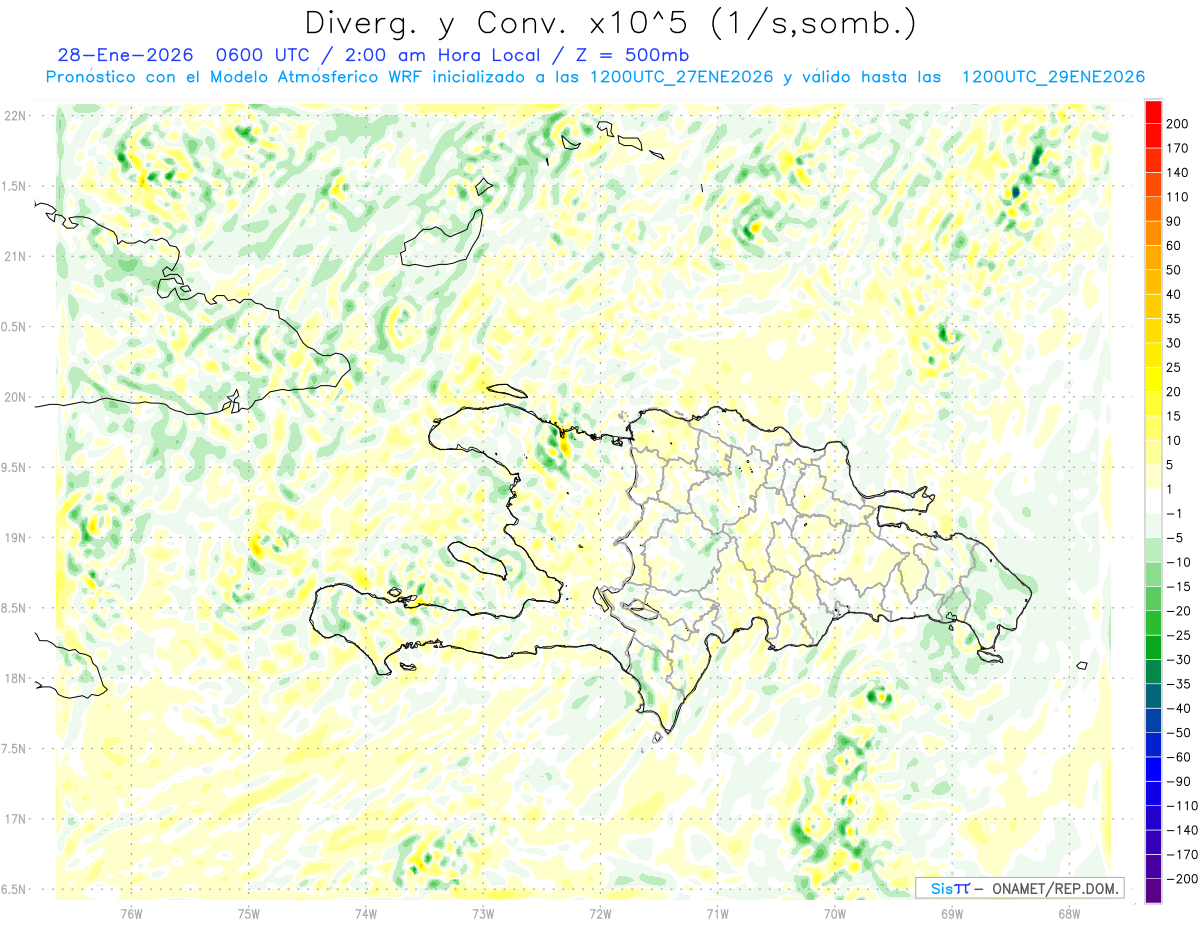Click the negative '-60' color scale value

[1179, 757]
